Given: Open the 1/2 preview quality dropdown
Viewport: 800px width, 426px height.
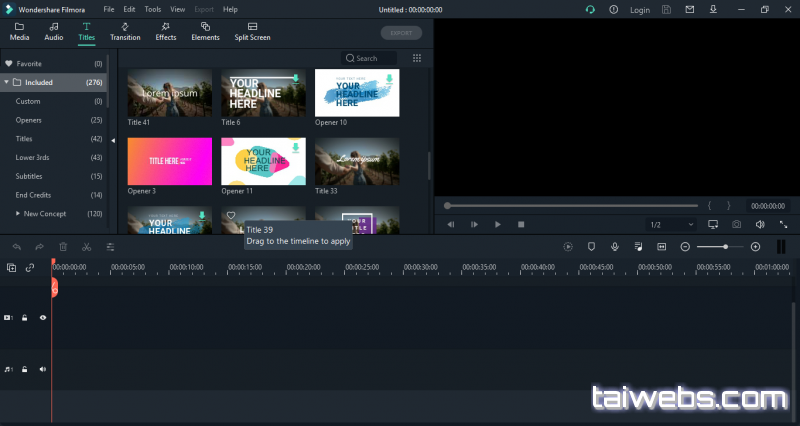Looking at the screenshot, I should coord(670,225).
